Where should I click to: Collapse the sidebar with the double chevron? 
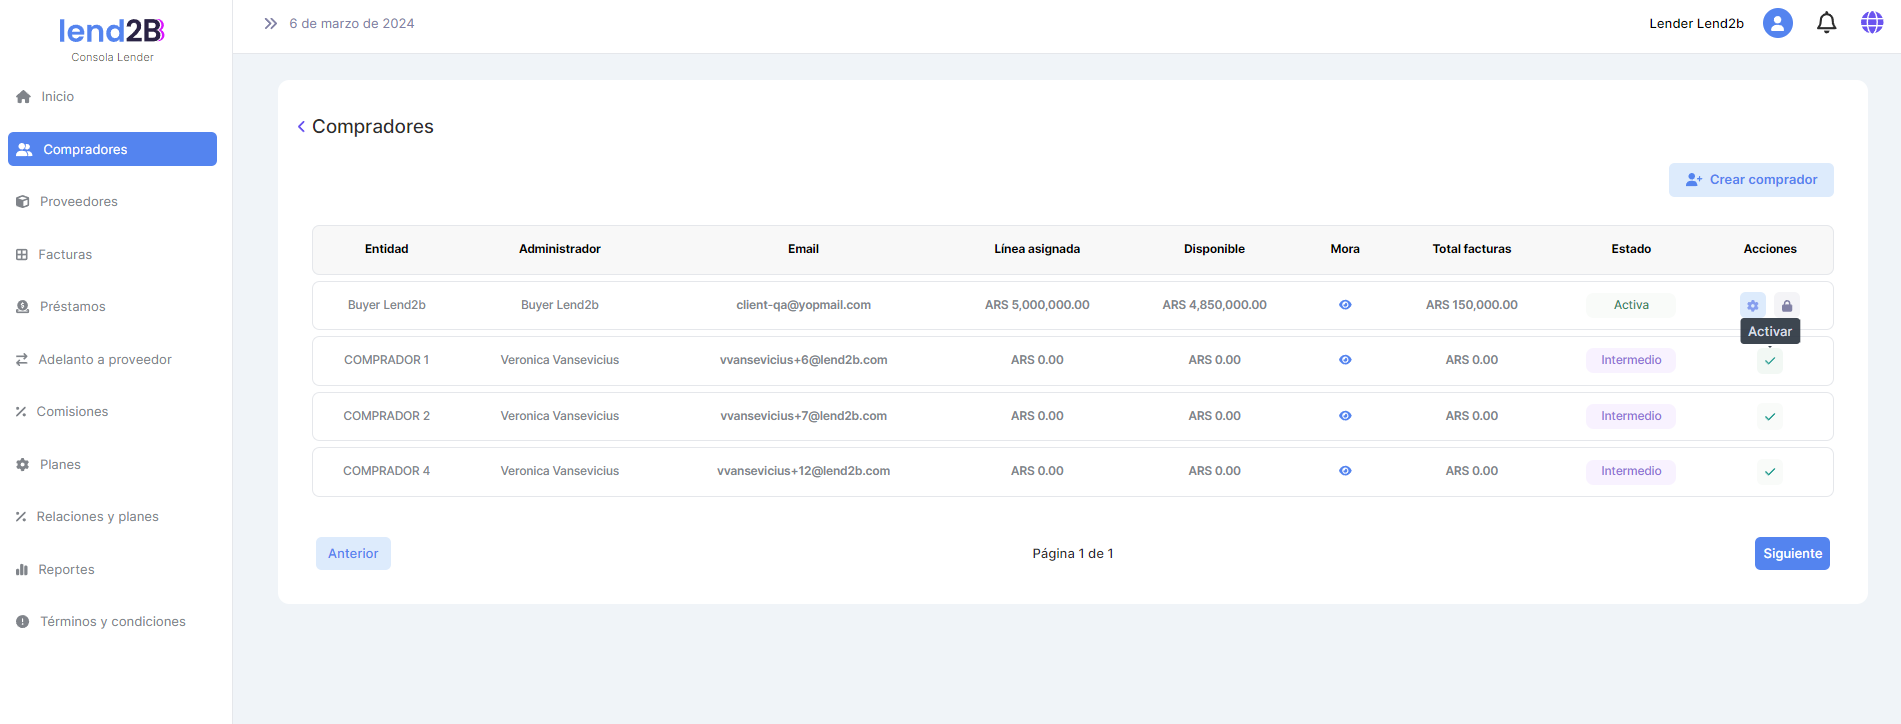click(x=270, y=23)
